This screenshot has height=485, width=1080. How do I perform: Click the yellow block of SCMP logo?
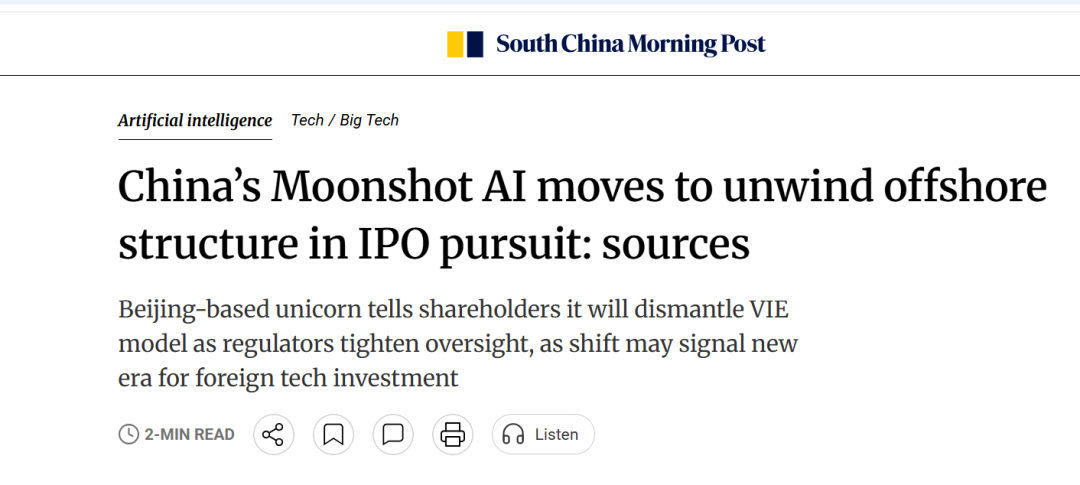(x=455, y=44)
